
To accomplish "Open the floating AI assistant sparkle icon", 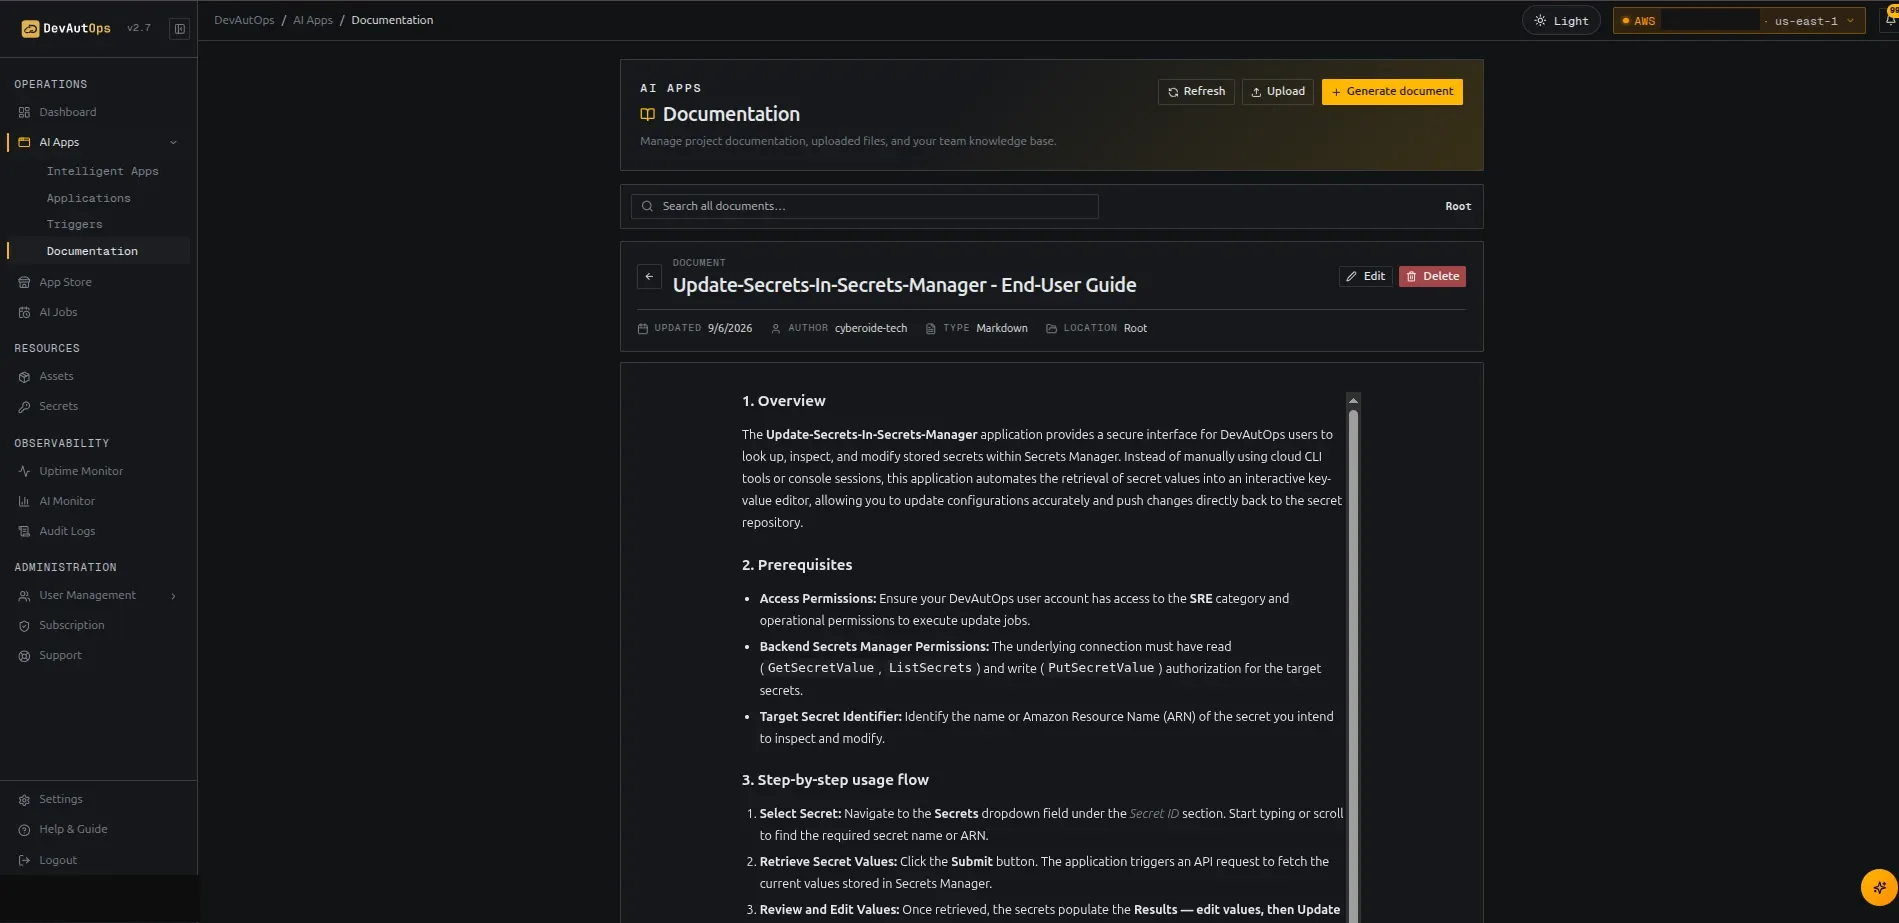I will click(x=1879, y=887).
